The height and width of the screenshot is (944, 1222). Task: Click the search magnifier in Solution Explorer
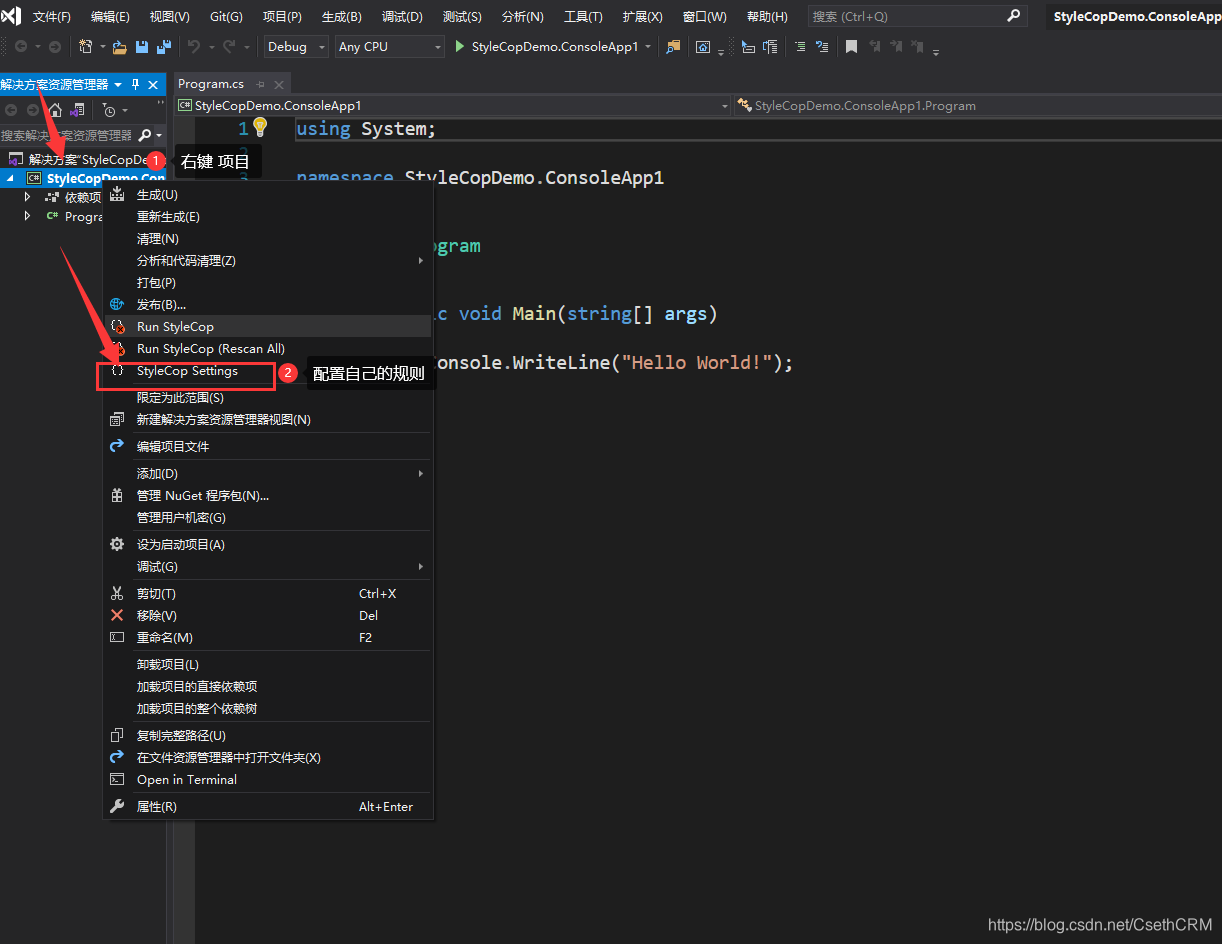[x=145, y=135]
